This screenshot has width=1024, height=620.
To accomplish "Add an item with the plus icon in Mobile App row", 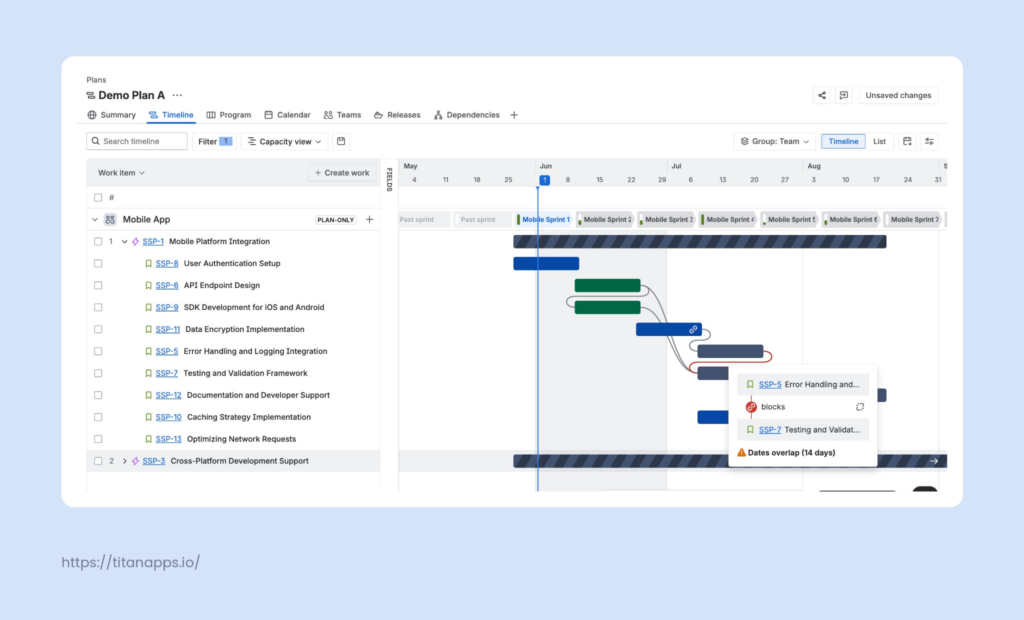I will (x=370, y=220).
